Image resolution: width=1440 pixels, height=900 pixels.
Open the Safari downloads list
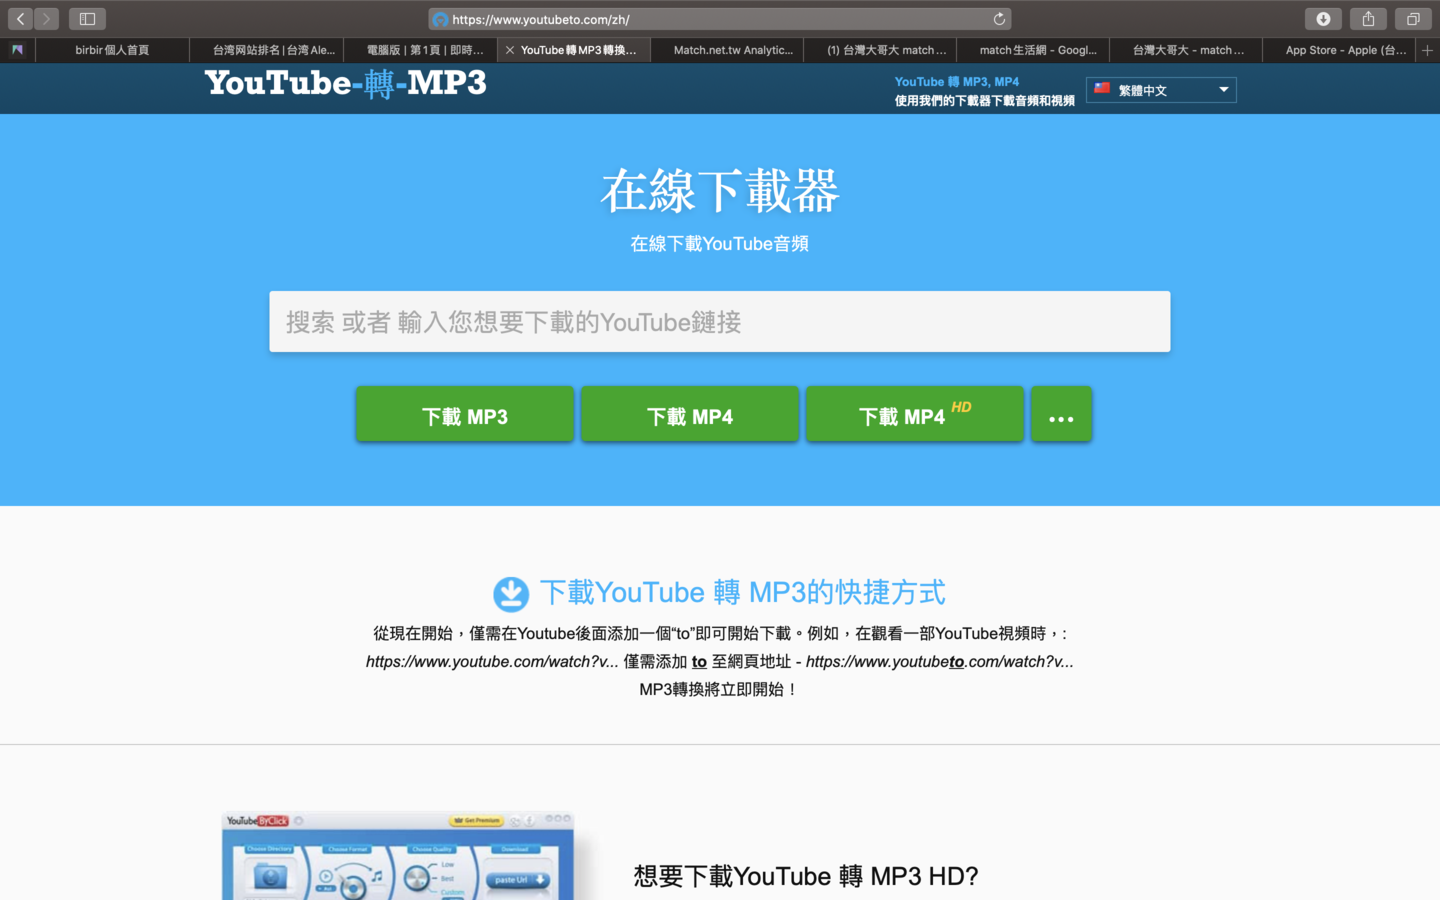[x=1323, y=19]
